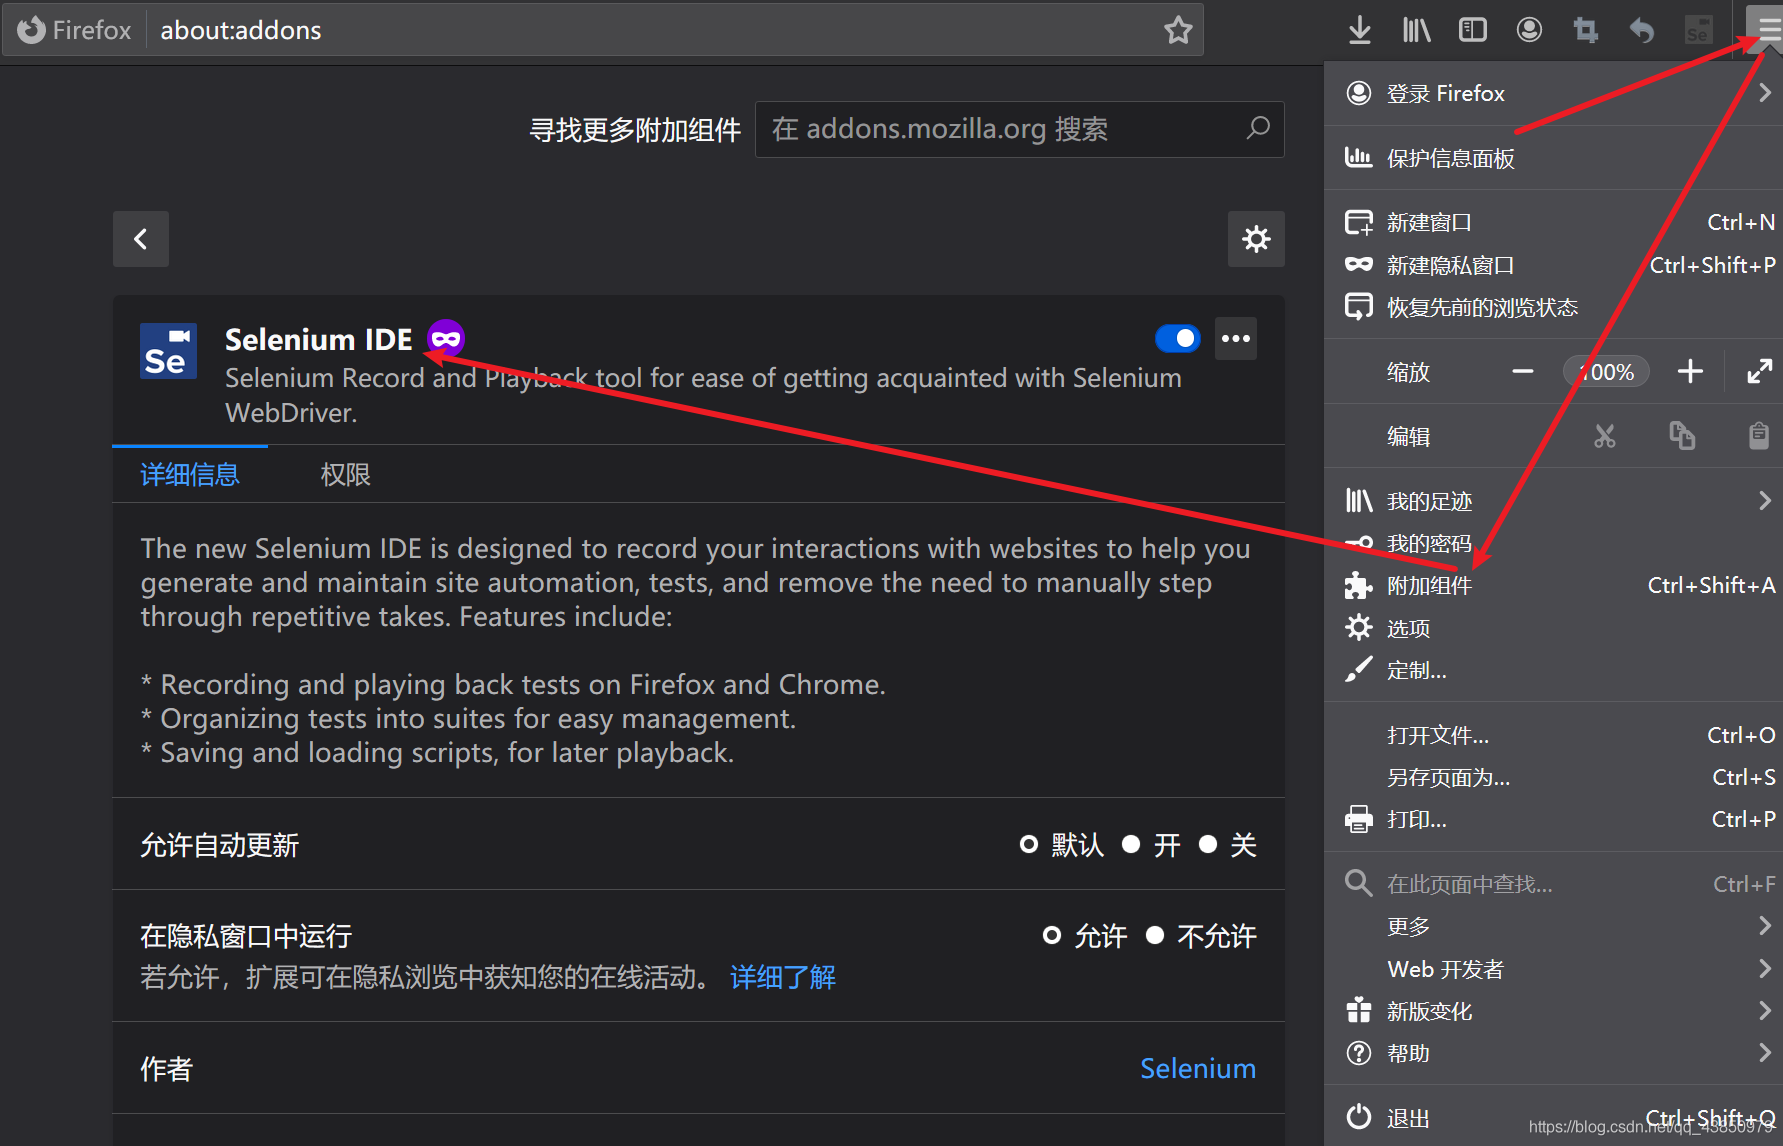The height and width of the screenshot is (1146, 1783).
Task: Reset zoom via the 100% button
Action: click(x=1606, y=372)
